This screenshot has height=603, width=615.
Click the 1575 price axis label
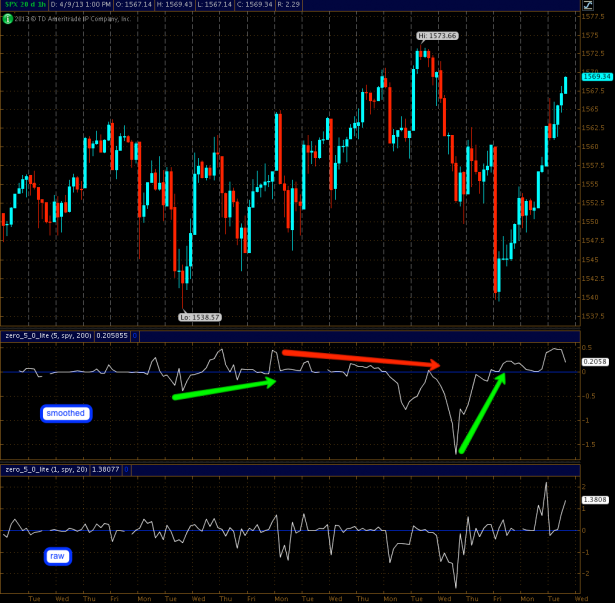pos(590,35)
